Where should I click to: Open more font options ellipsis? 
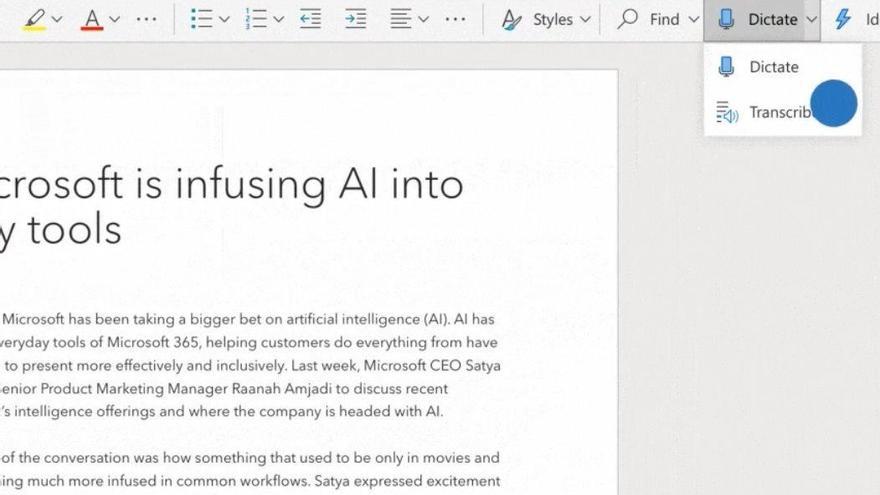(146, 19)
